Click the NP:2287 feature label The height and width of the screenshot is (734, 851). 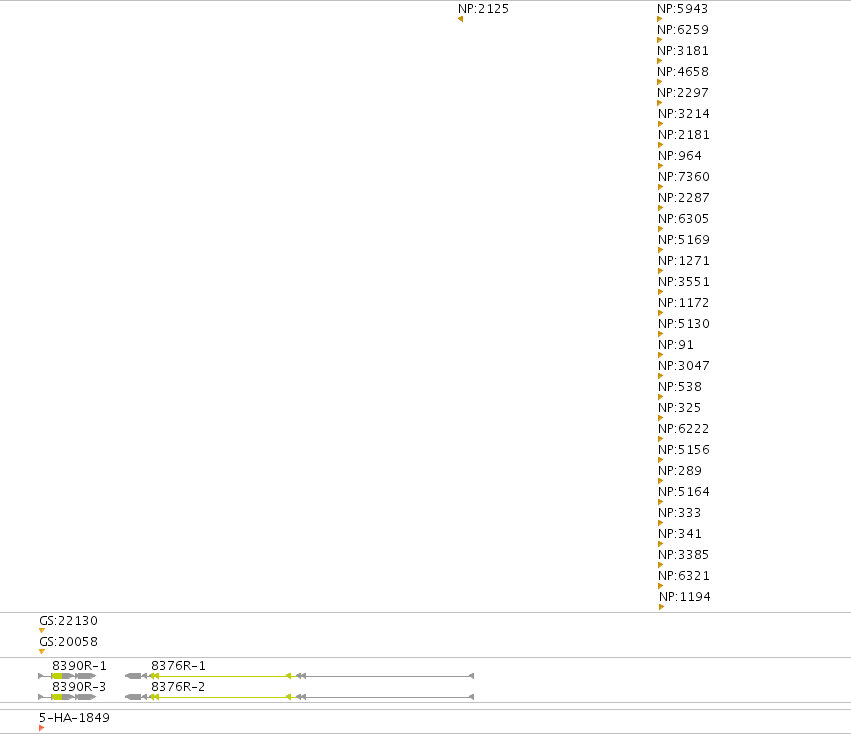[684, 198]
